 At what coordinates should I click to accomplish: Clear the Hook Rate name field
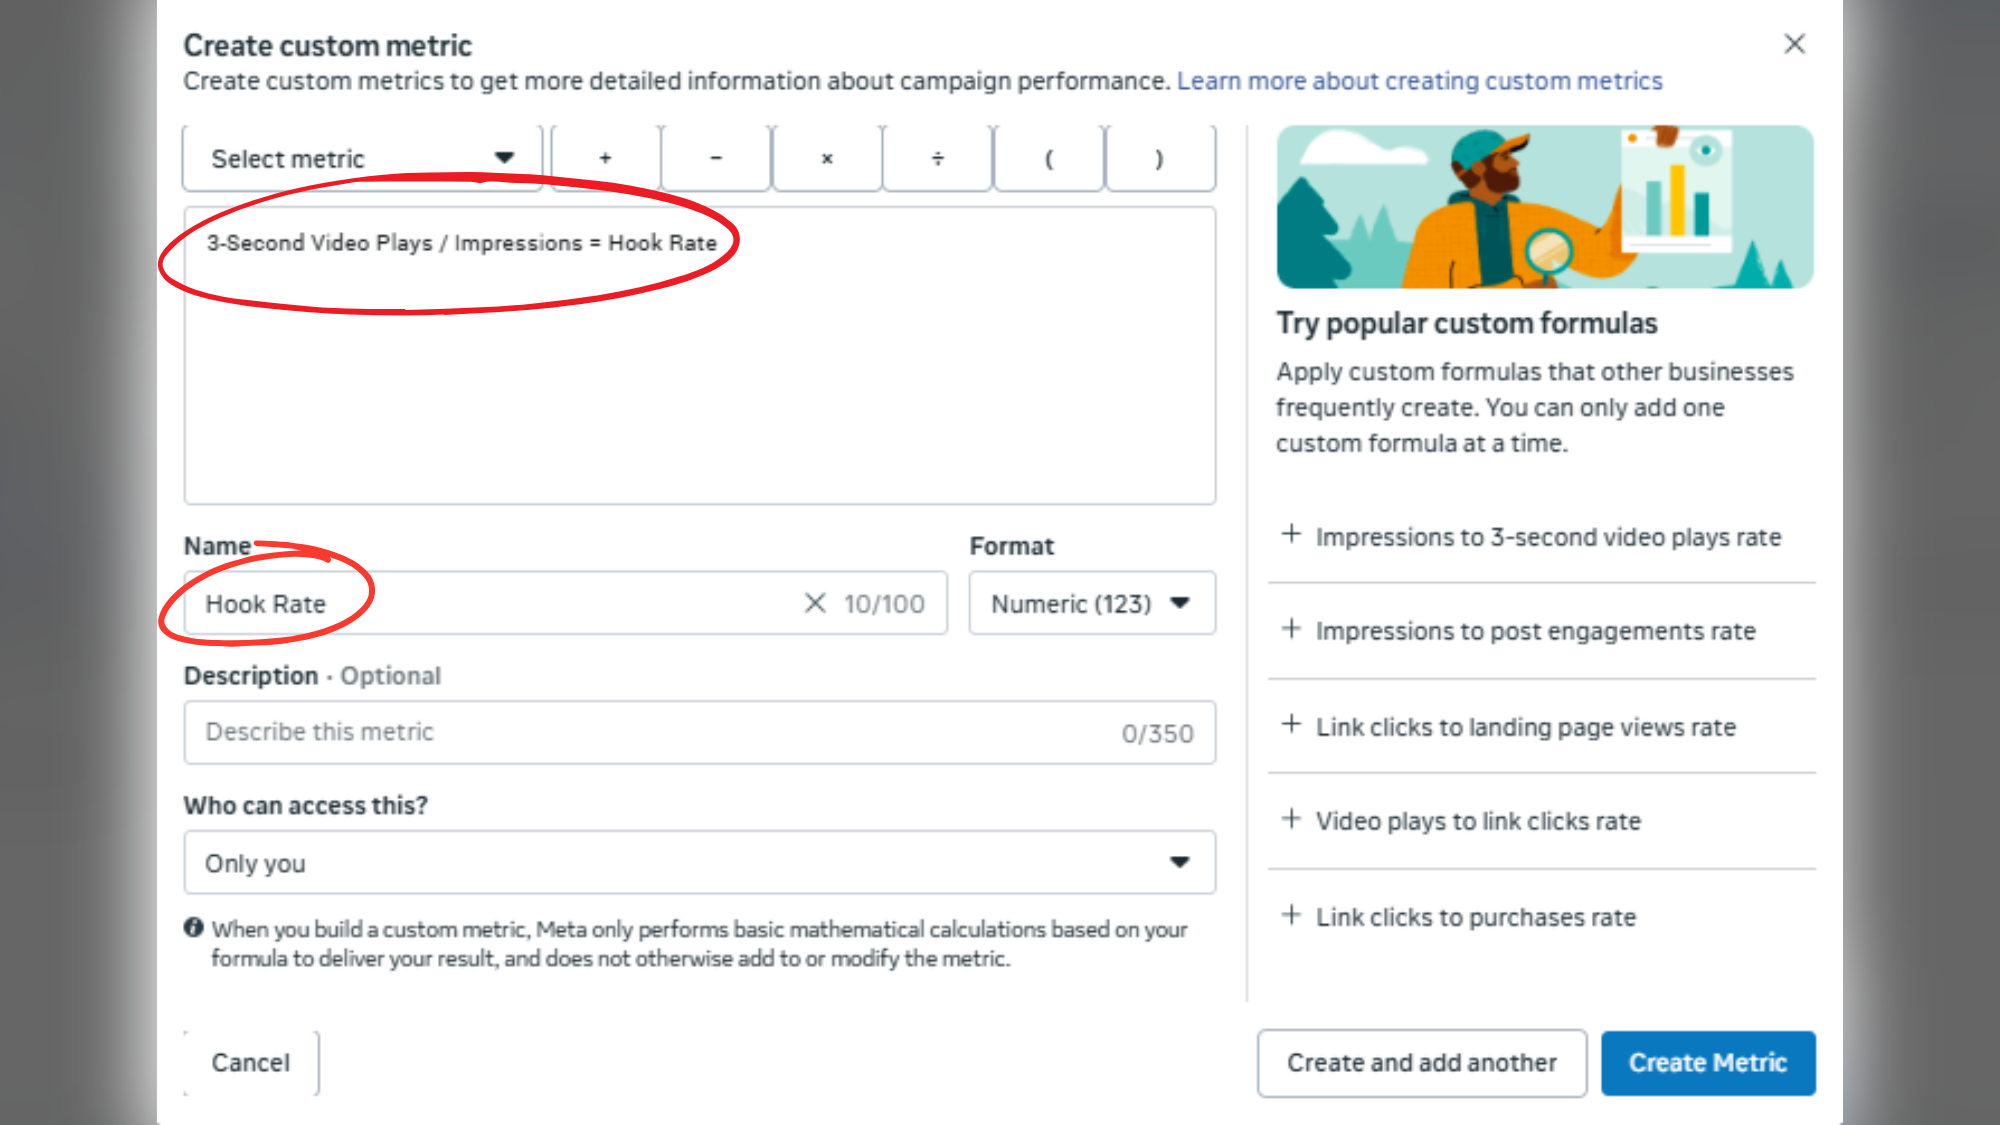(815, 603)
